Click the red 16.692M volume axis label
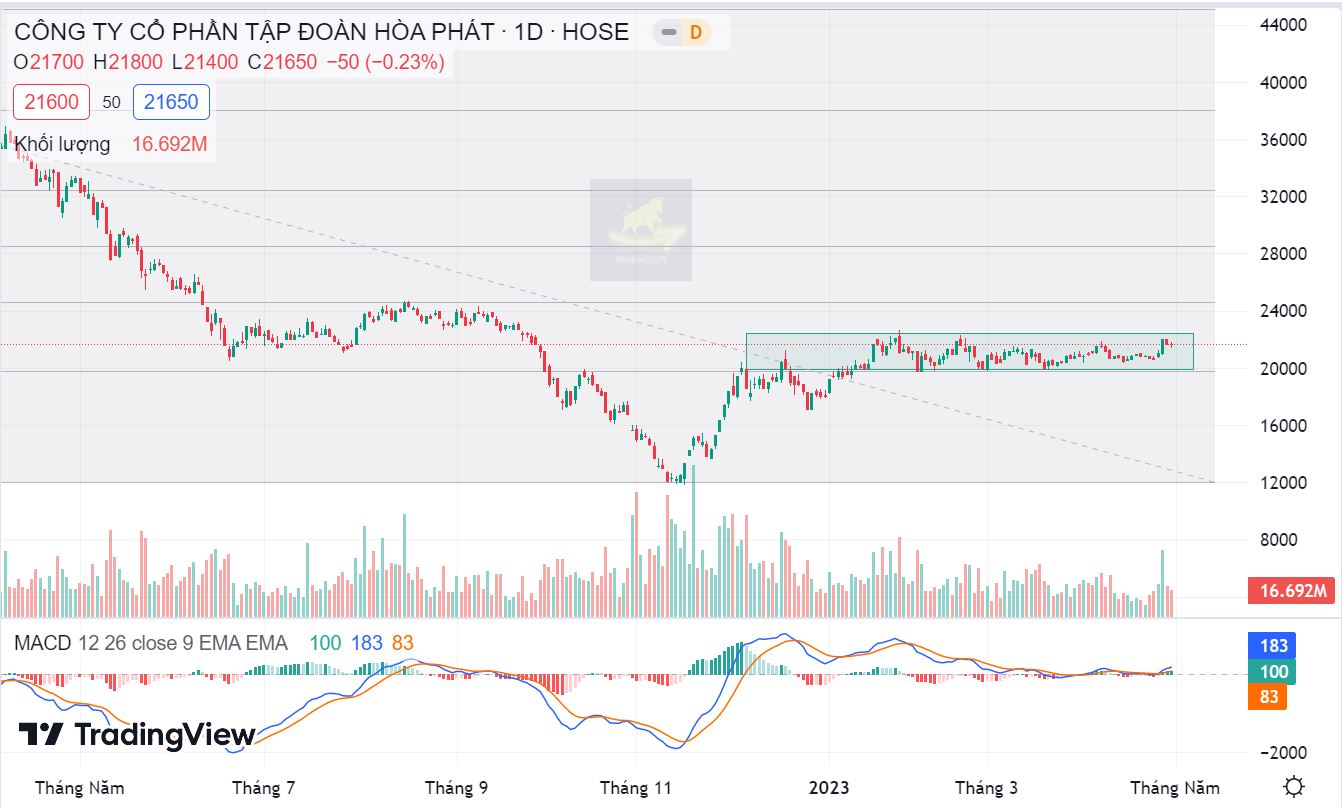1342x807 pixels. [x=1292, y=591]
